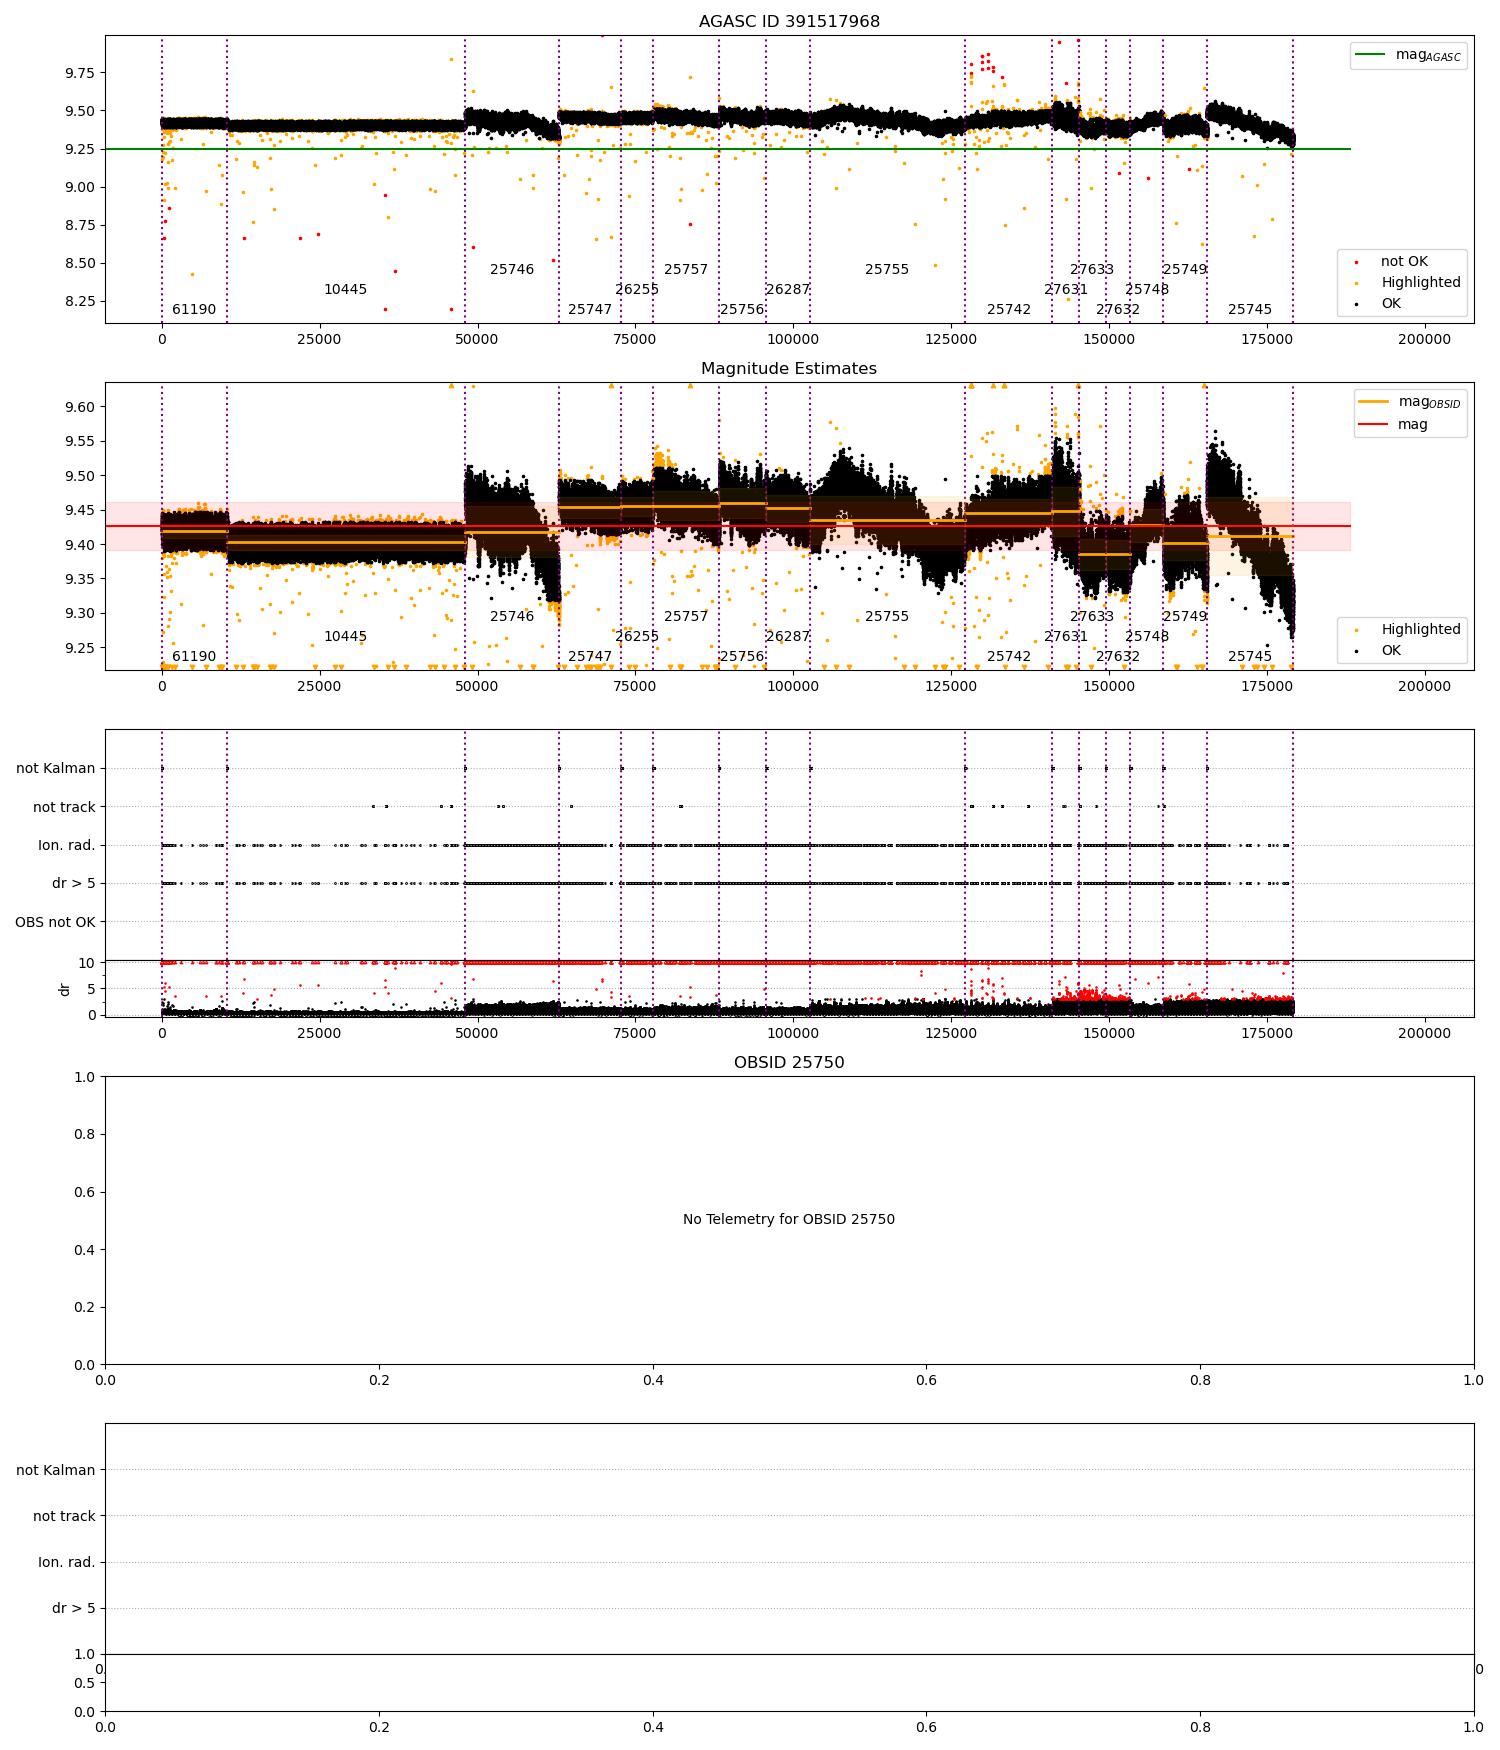Click label 25755 in the Magnitude Estimates plot
The image size is (1500, 1750).
[x=887, y=617]
